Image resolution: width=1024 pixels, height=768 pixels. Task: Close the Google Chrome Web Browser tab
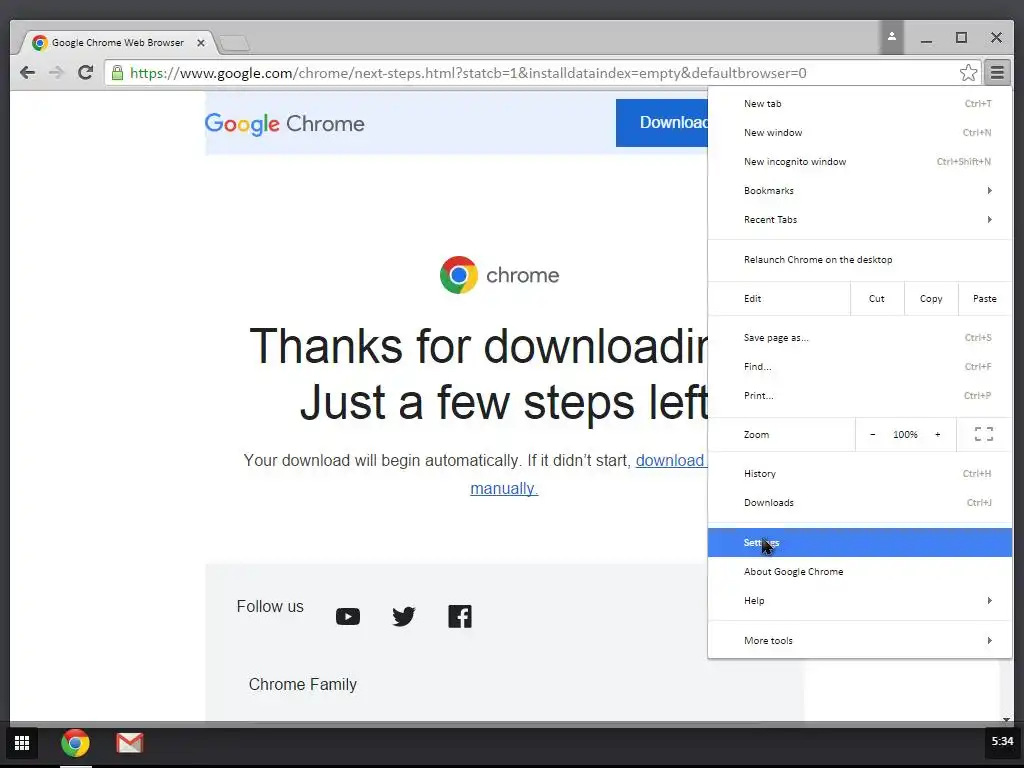tap(201, 42)
